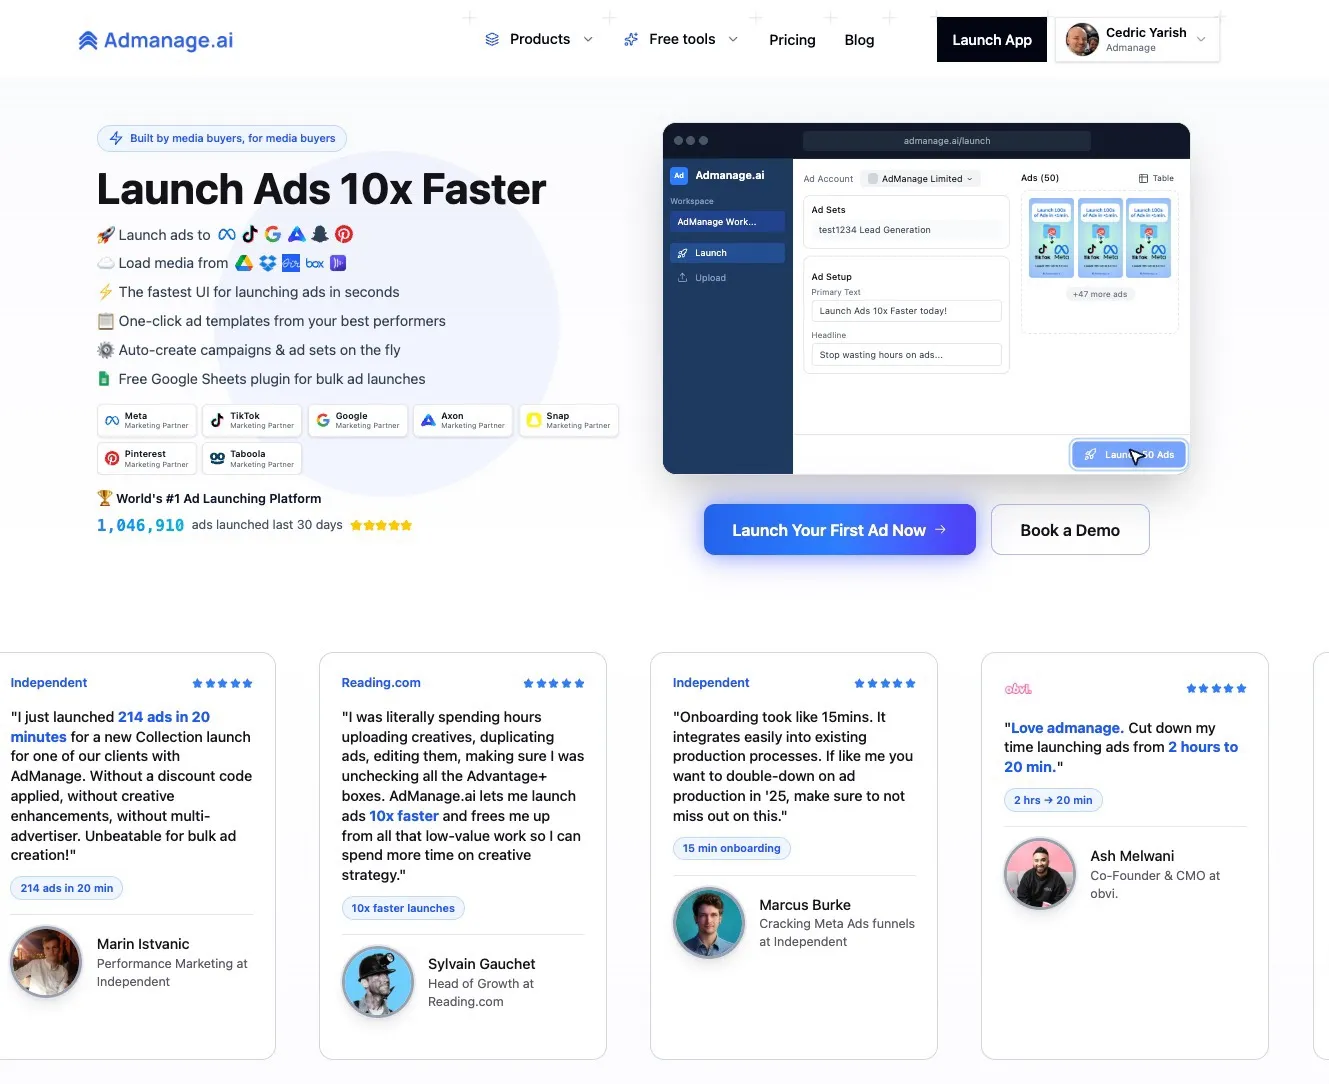Click the TikTok icon in Launch ads row
This screenshot has height=1084, width=1329.
coord(250,234)
